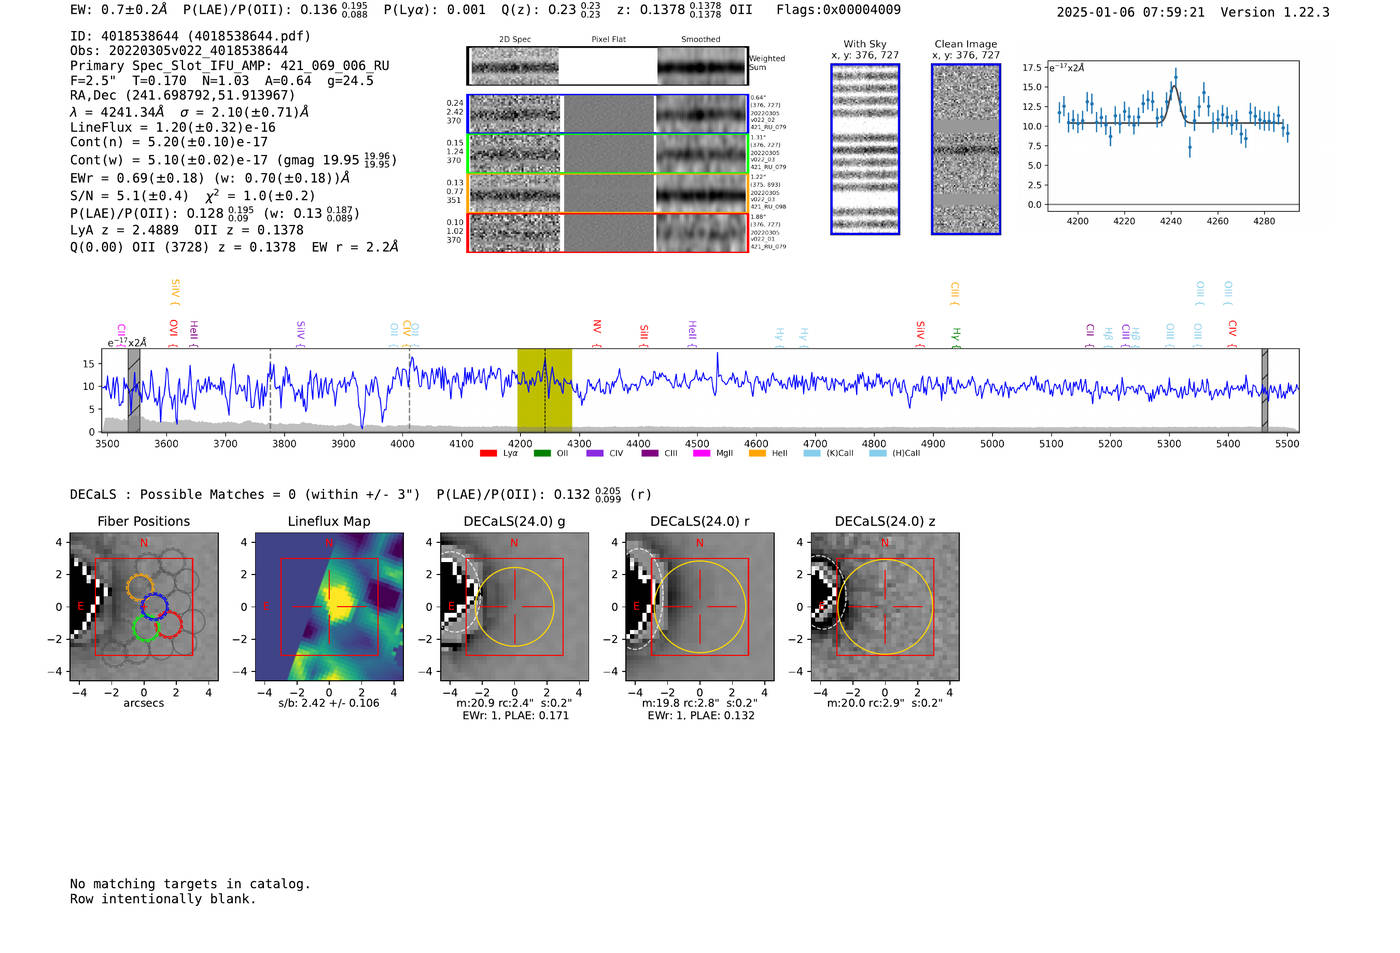Click the Gaussian emission line fit plot
This screenshot has height=953, width=1400.
1172,136
